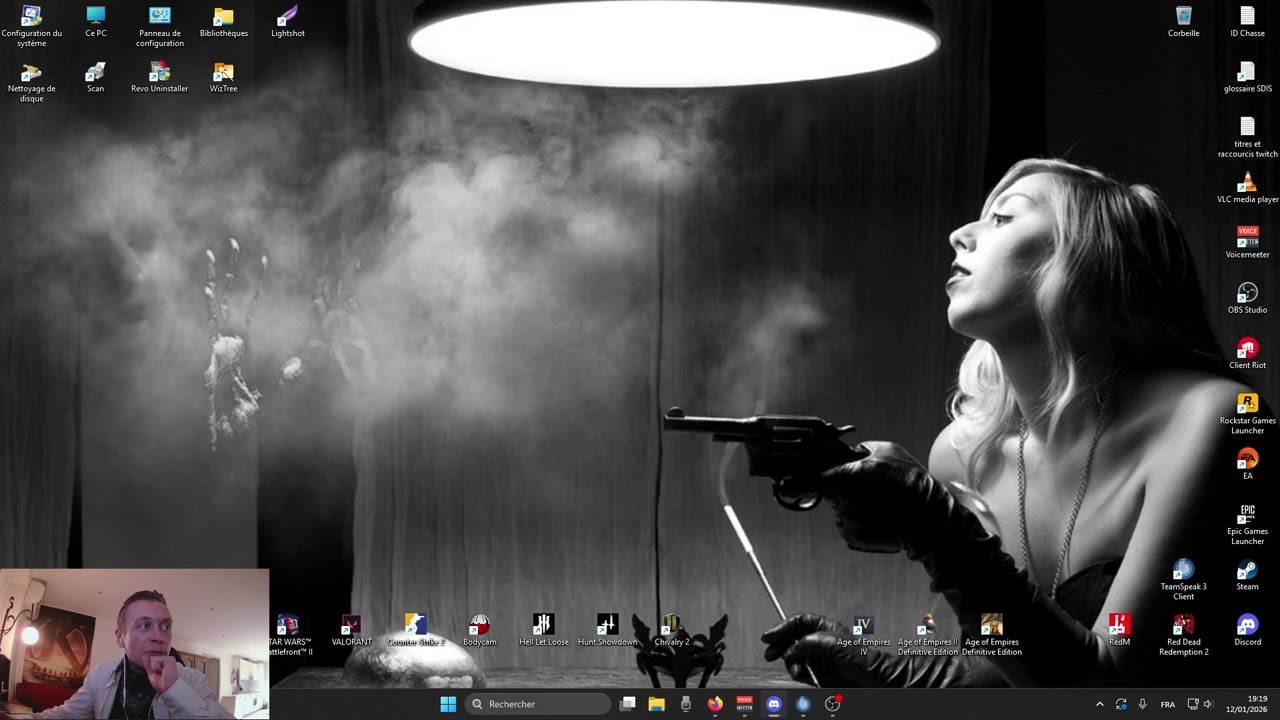Open OBS Studio with red badge in taskbar

(832, 704)
